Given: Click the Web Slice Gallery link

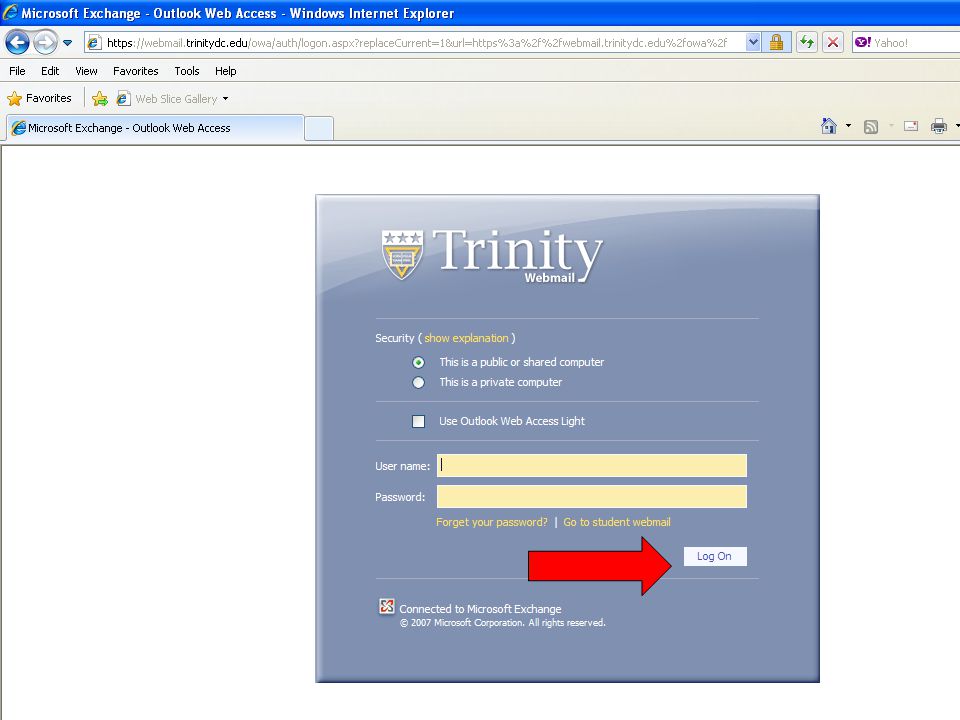Looking at the screenshot, I should [167, 99].
